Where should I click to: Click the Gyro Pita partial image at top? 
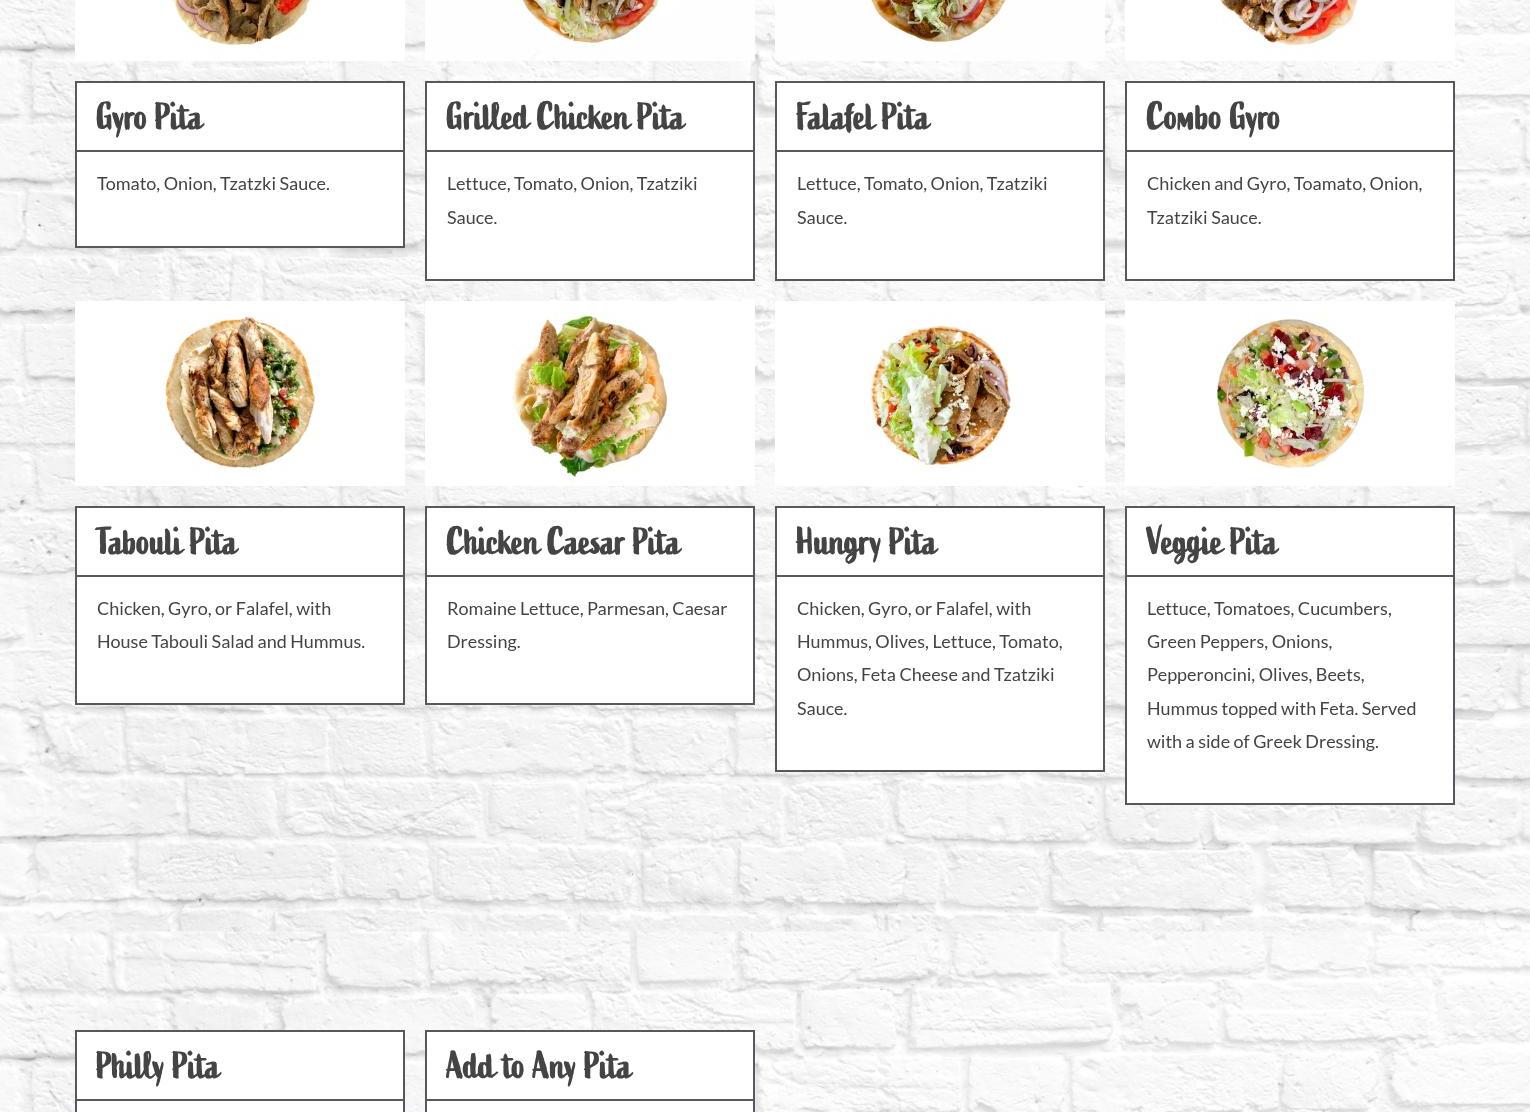click(x=240, y=30)
